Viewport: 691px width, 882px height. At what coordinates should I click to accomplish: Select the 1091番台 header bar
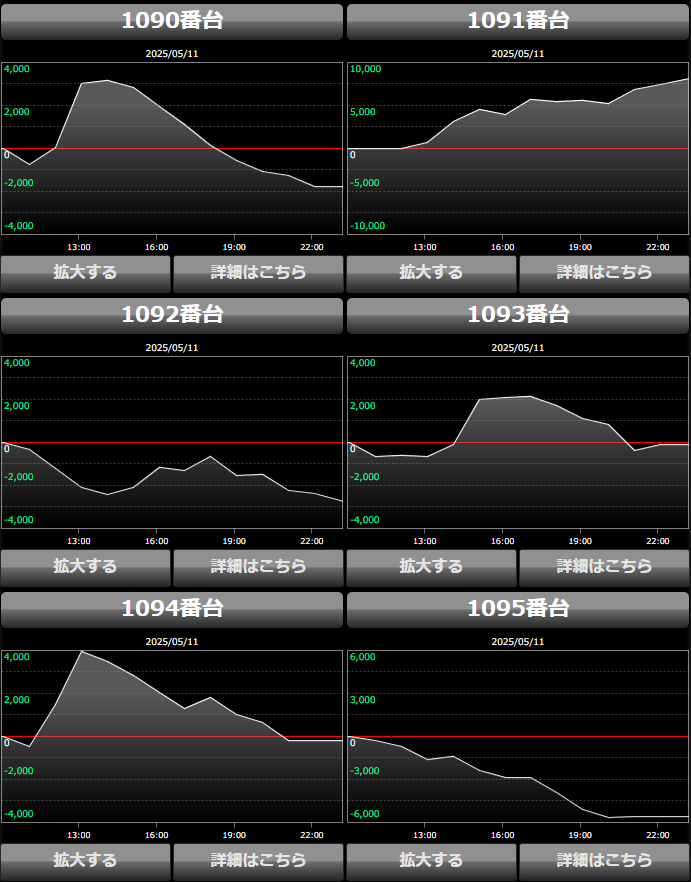coord(518,21)
